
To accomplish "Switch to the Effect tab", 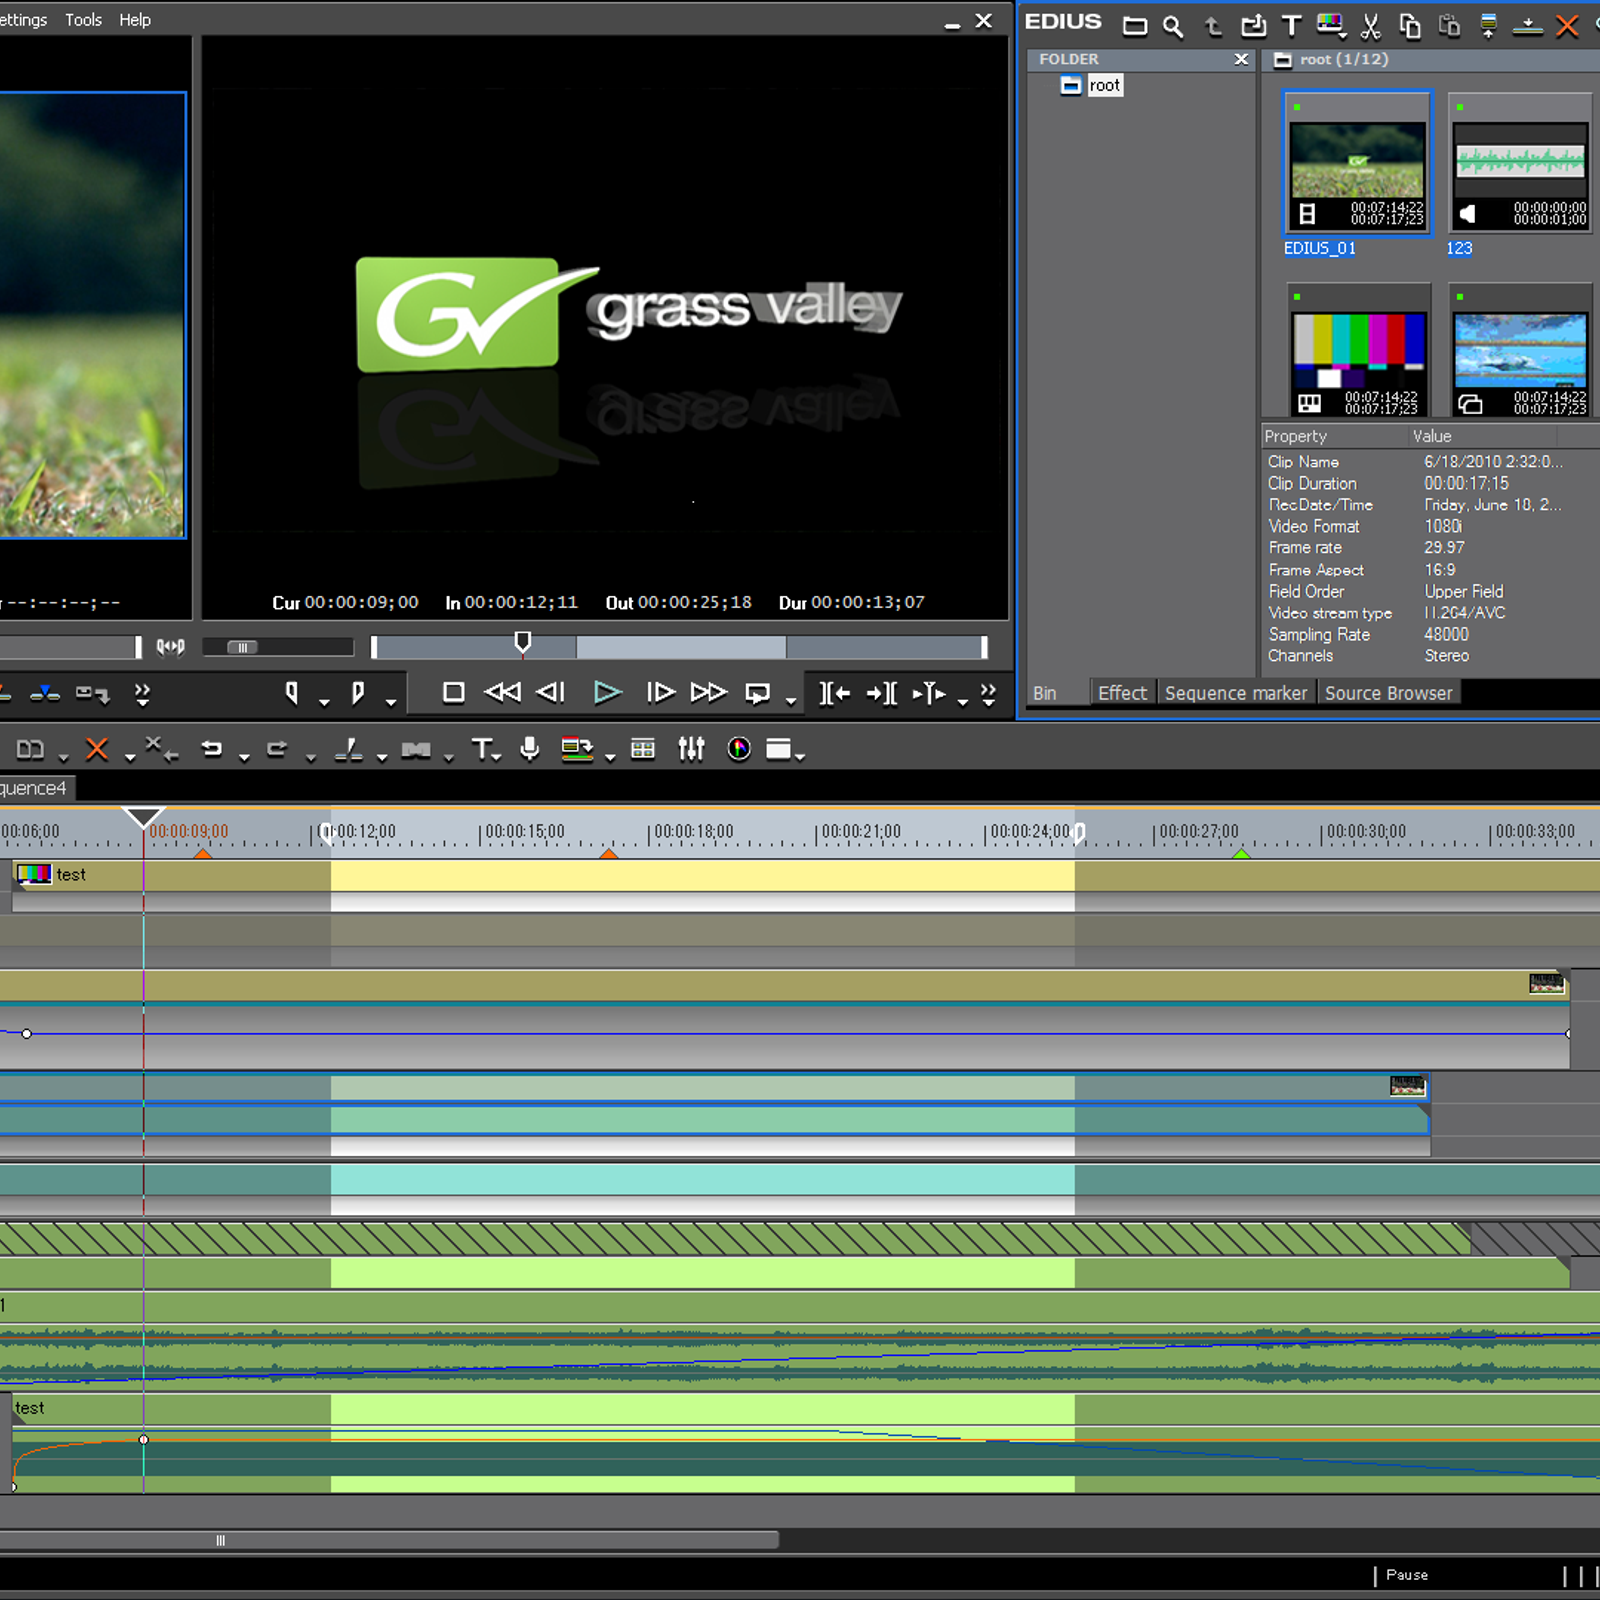I will pos(1122,693).
